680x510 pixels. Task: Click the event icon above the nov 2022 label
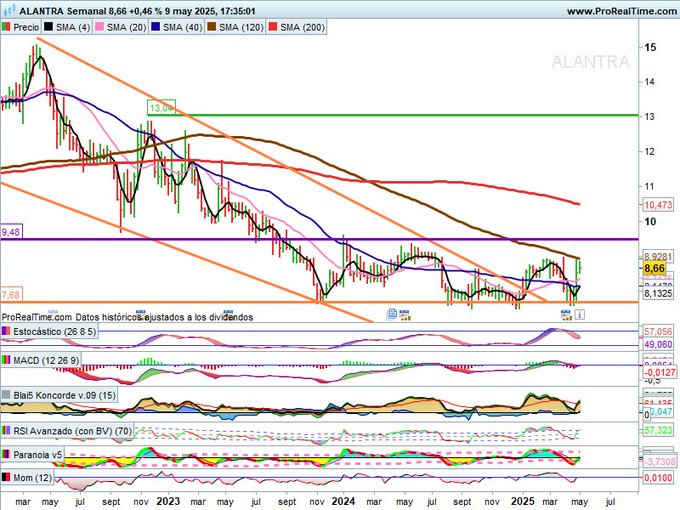(141, 314)
